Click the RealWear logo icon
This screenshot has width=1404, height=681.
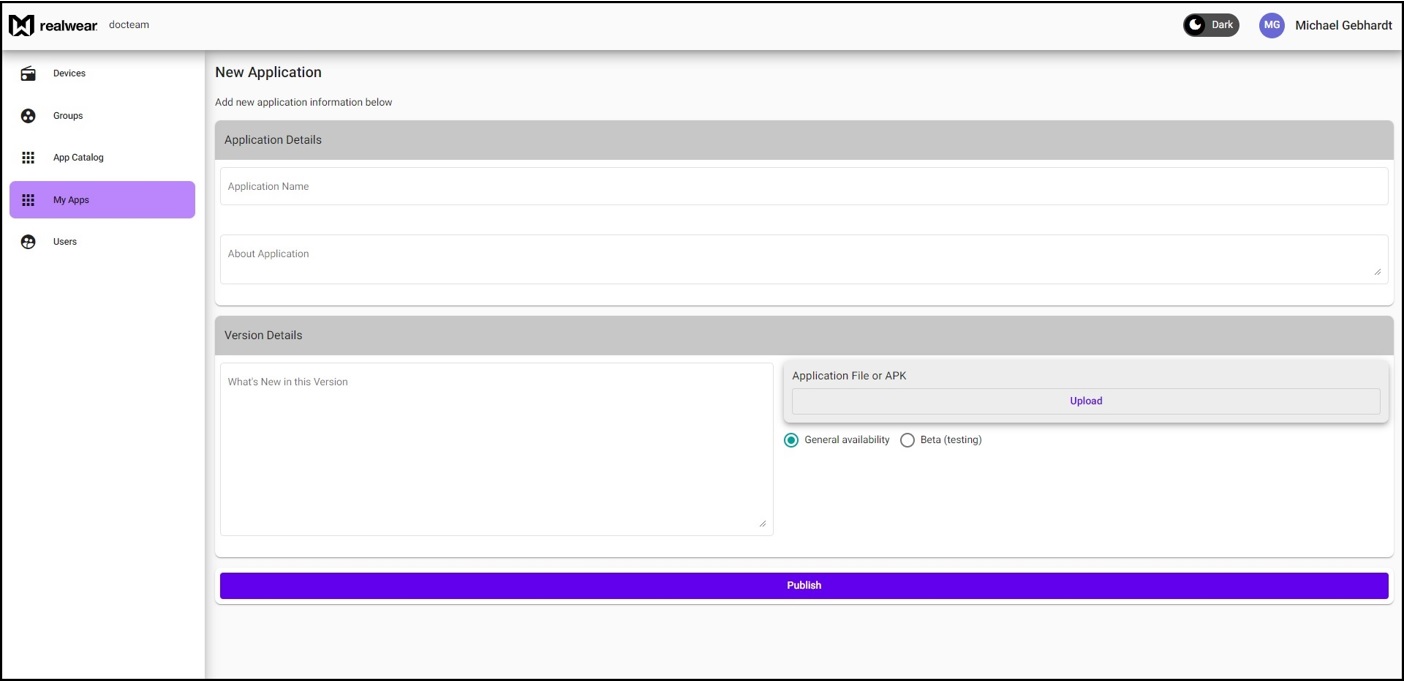(21, 26)
